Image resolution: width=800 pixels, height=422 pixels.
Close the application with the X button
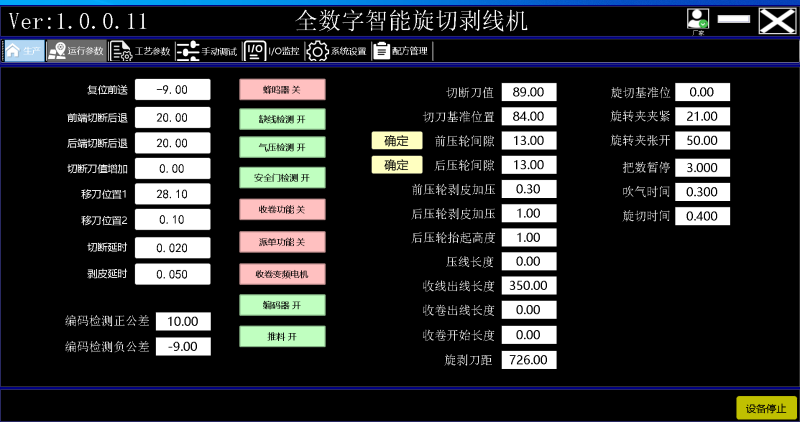[777, 21]
